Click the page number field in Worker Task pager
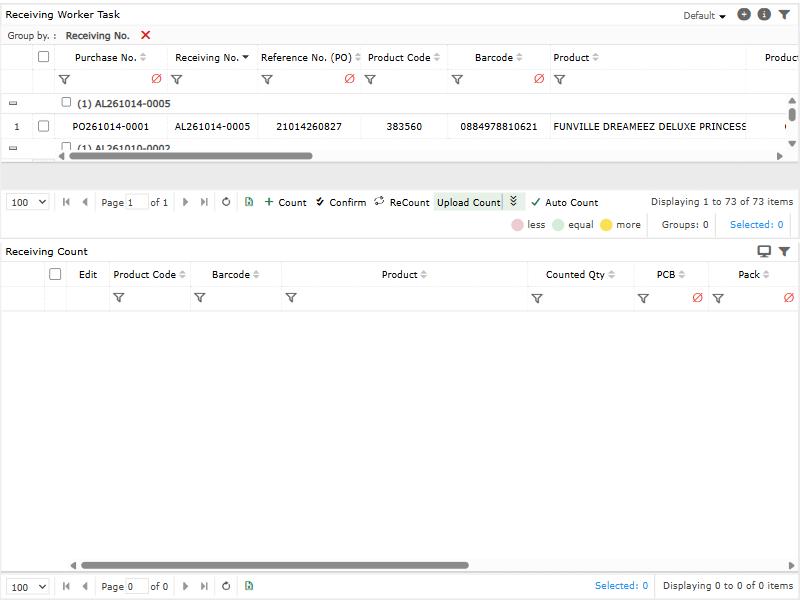Viewport: 800px width, 600px height. (137, 203)
